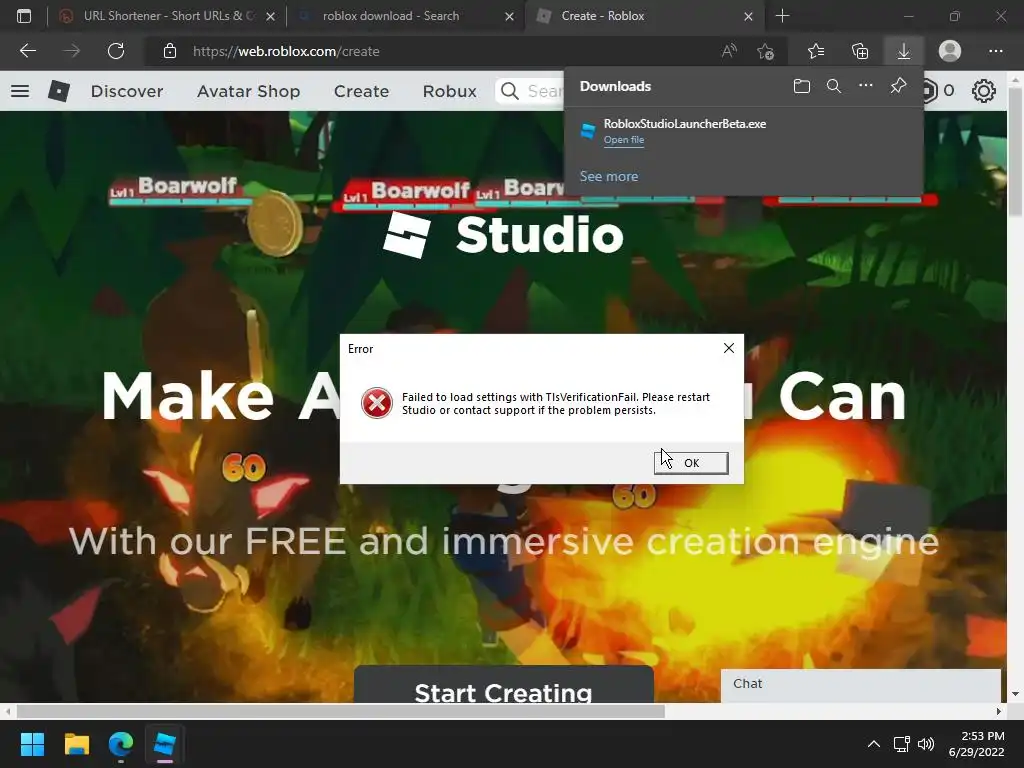Toggle Read aloud icon in address bar

[729, 51]
